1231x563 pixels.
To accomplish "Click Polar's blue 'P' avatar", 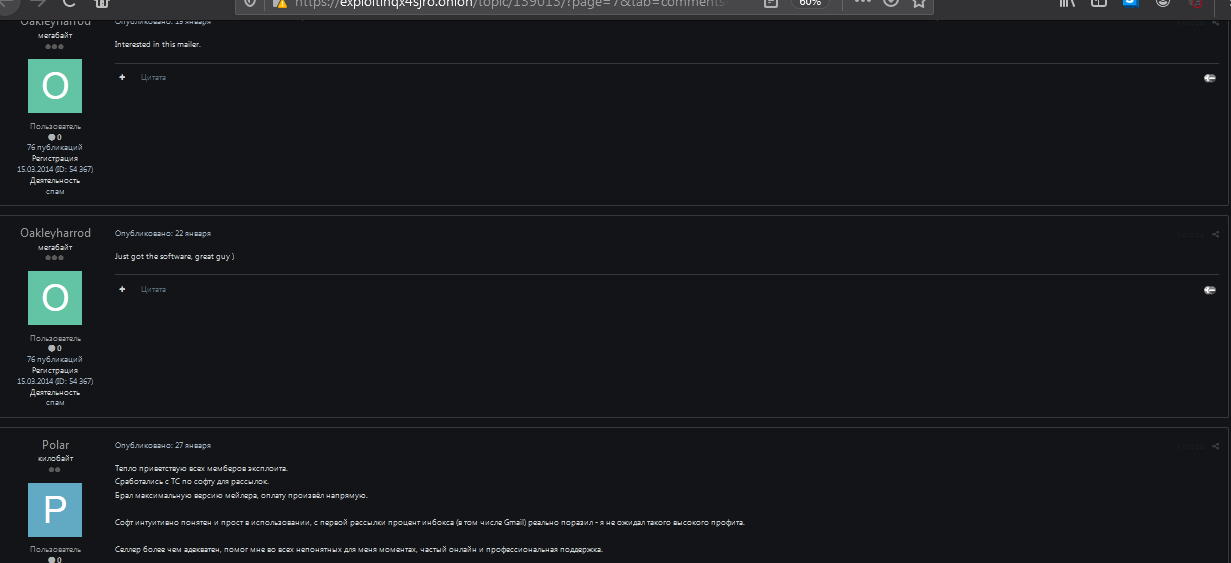I will pyautogui.click(x=55, y=510).
